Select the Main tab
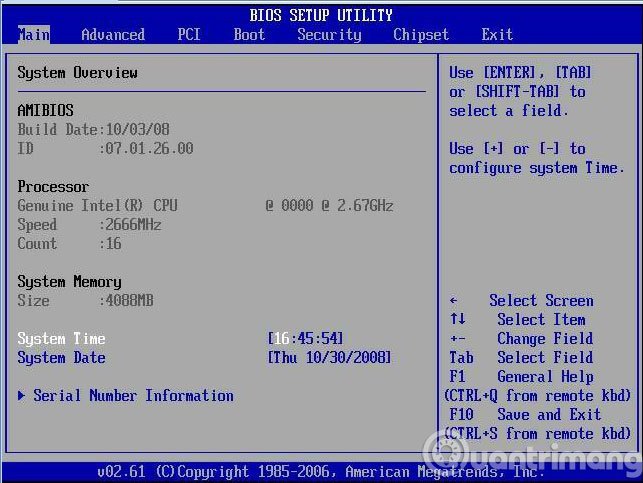Viewport: 643px width, 483px height. 33,34
